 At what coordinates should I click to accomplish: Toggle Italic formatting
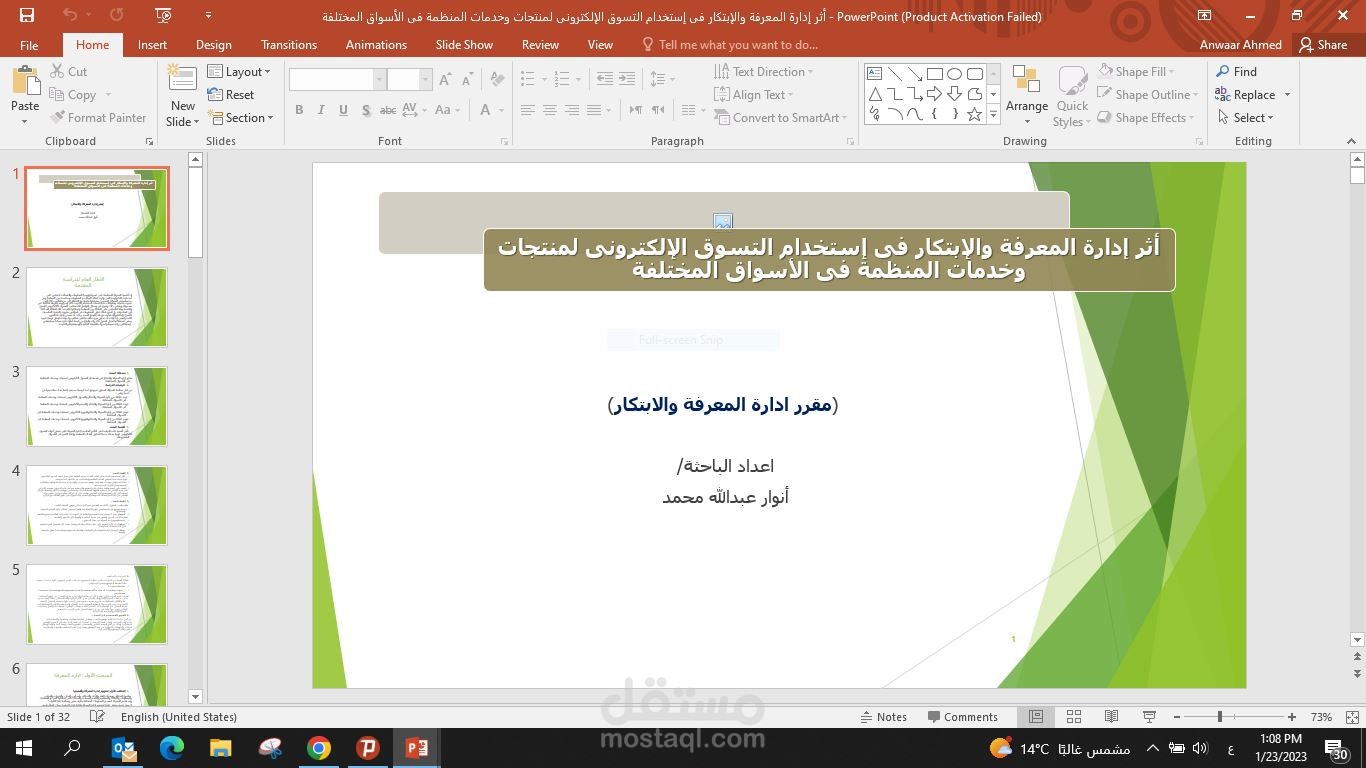pos(321,110)
